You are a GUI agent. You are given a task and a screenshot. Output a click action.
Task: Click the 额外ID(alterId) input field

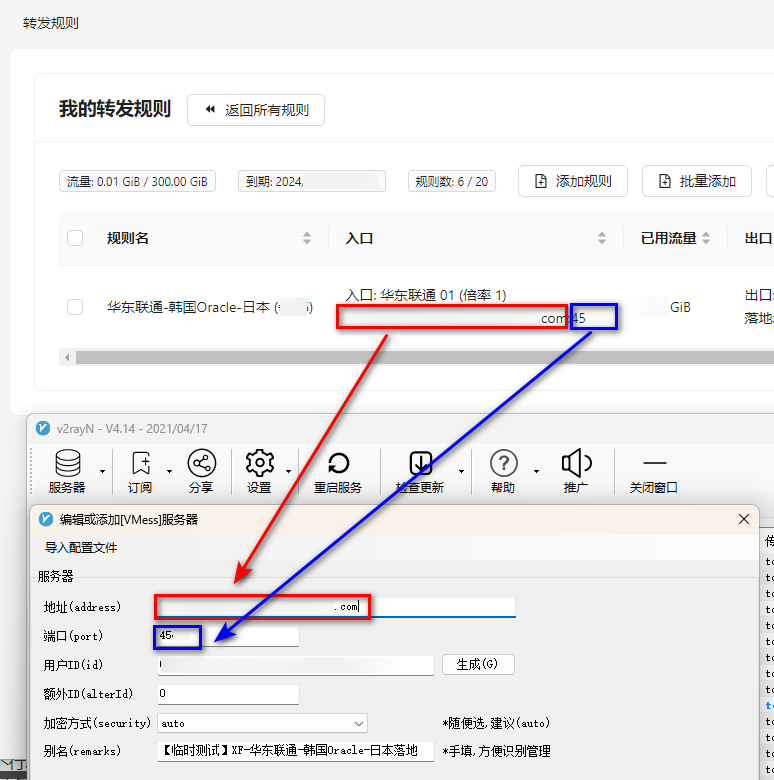(228, 694)
